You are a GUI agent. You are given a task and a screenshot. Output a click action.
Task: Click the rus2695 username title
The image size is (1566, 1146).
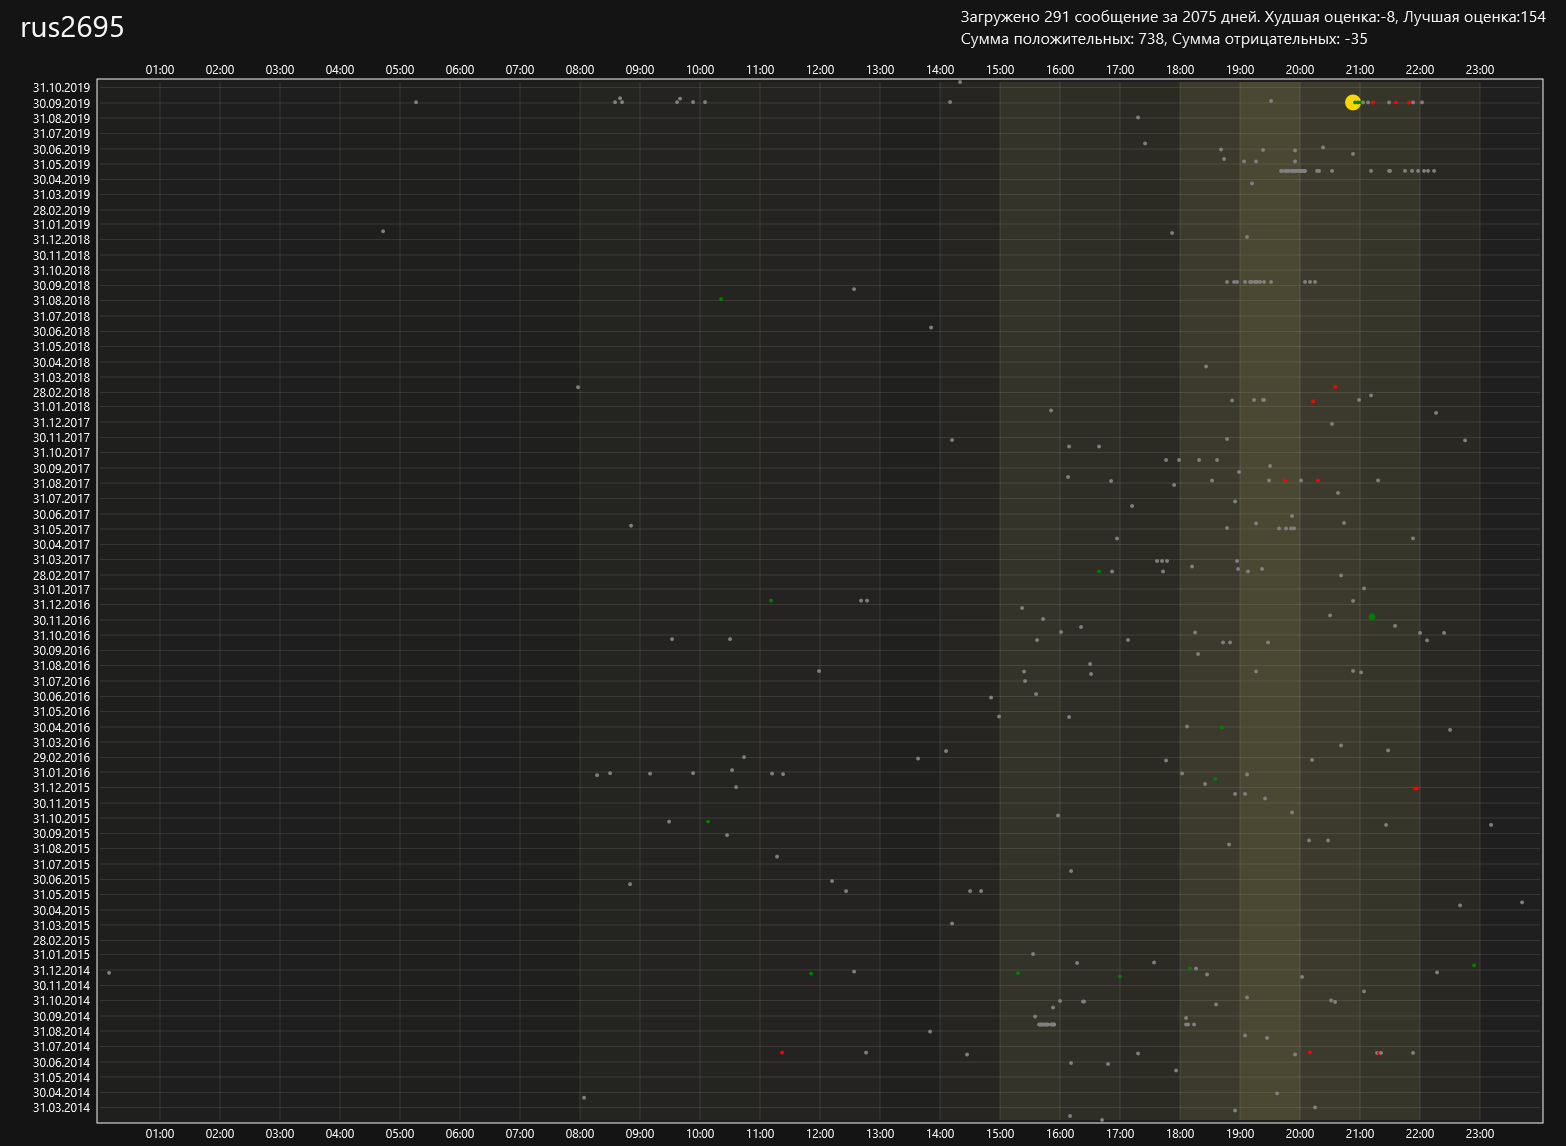[x=72, y=27]
